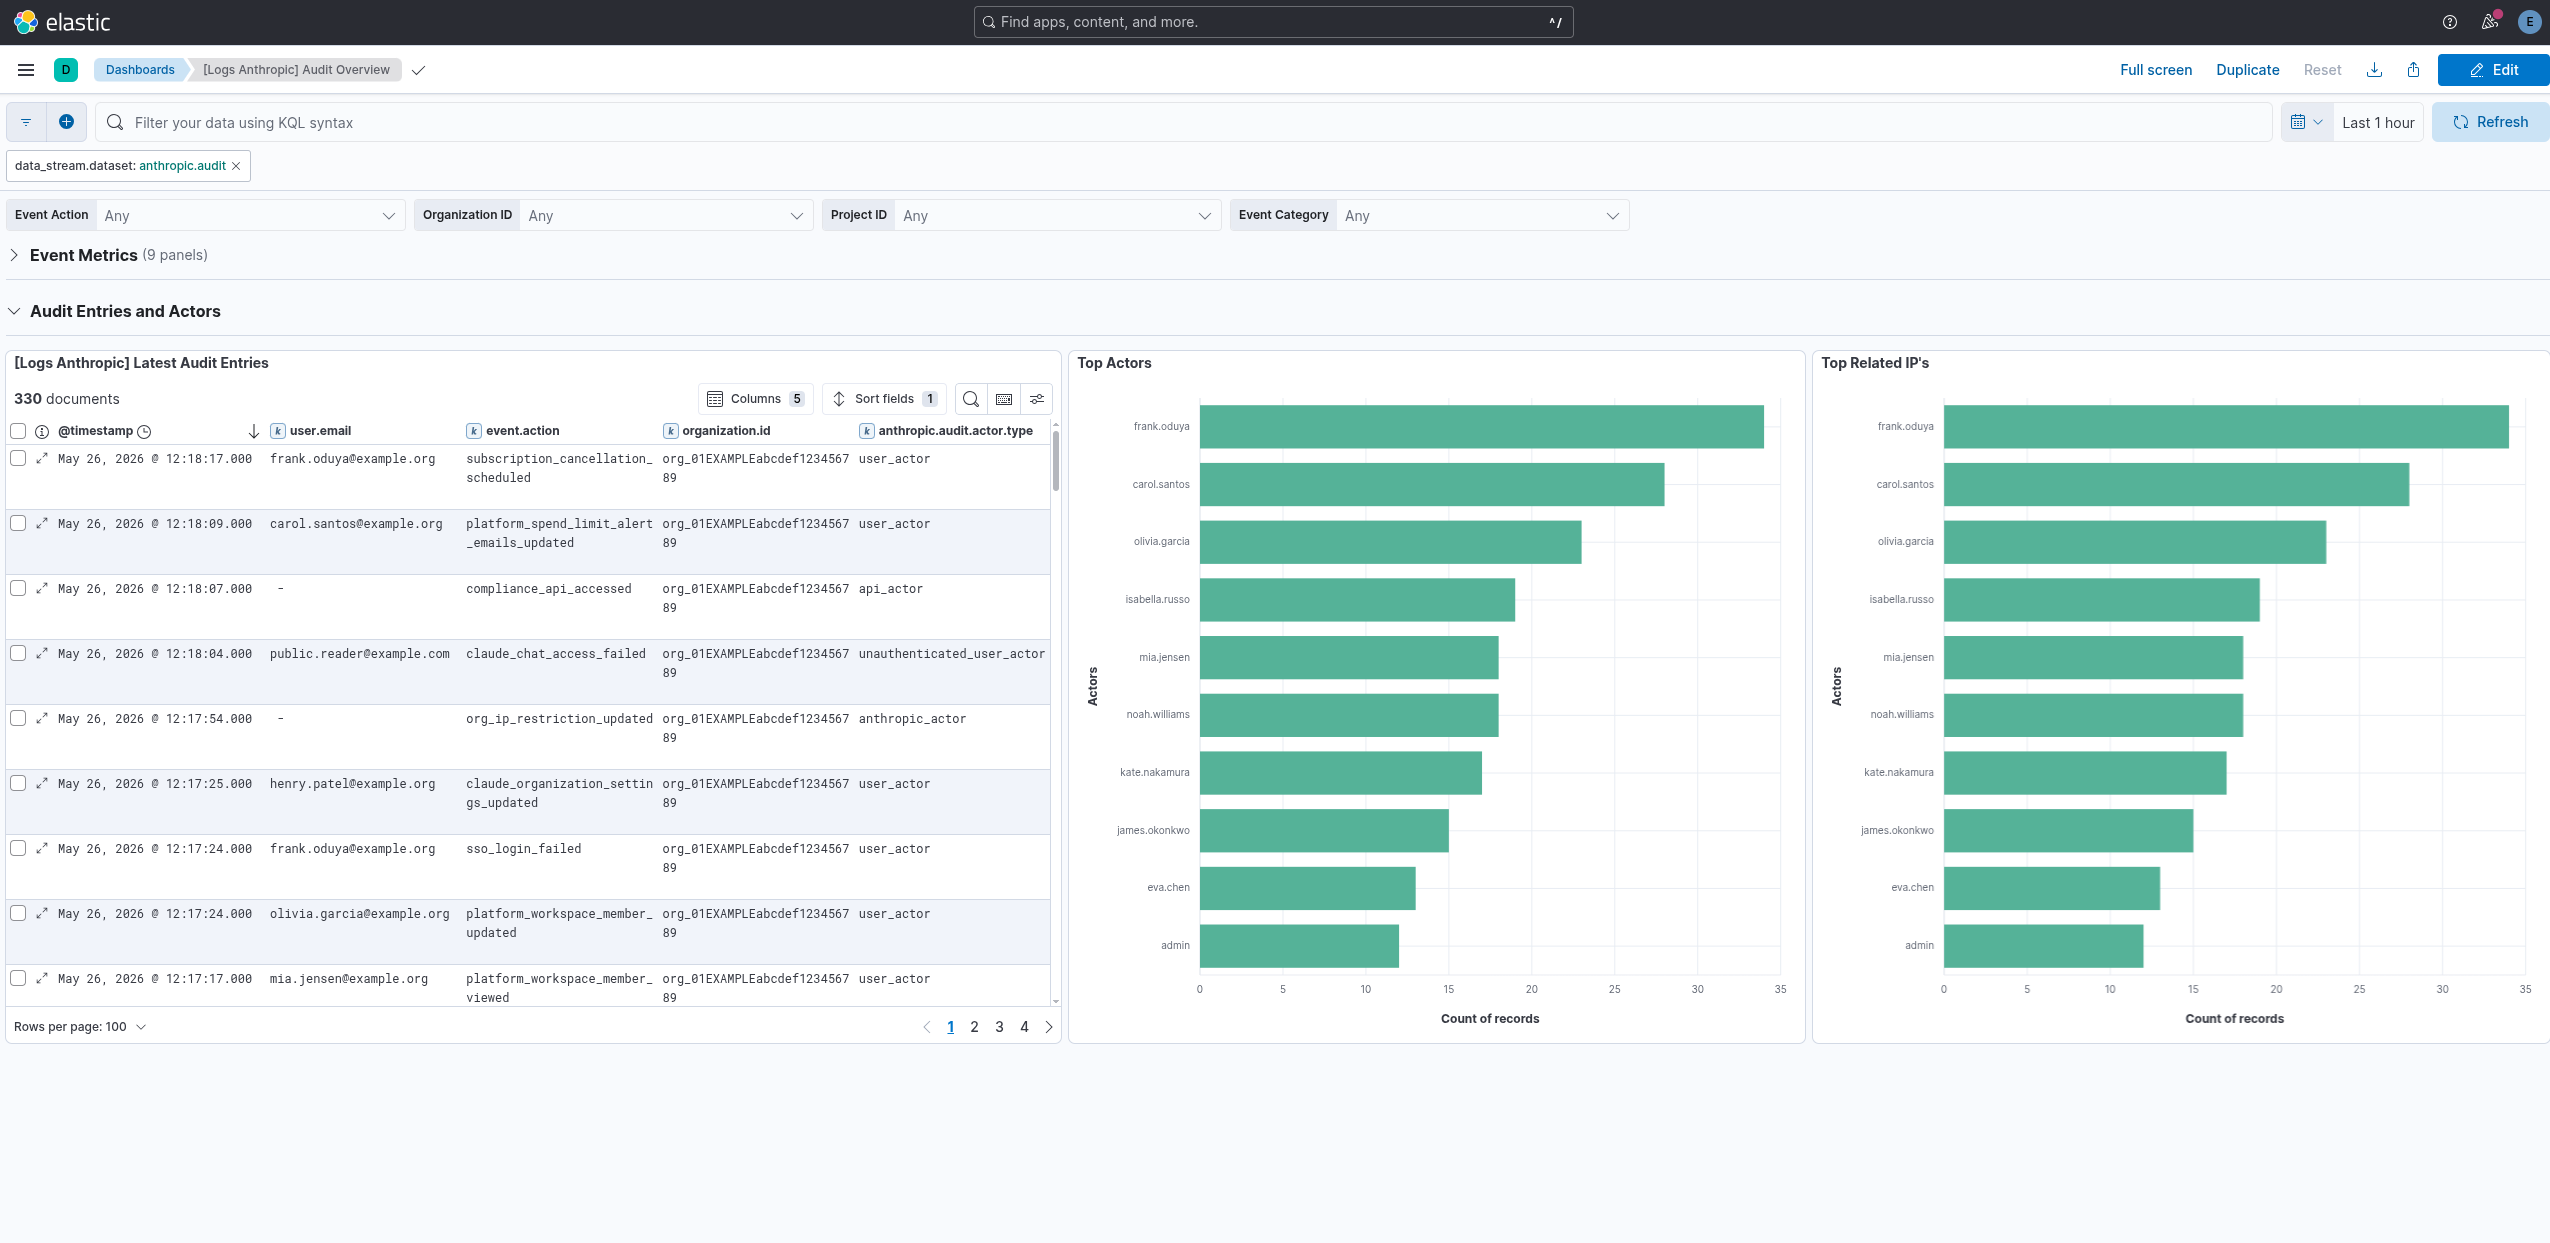This screenshot has height=1243, width=2550.
Task: Collapse the Audit Entries and Actors section
Action: (14, 311)
